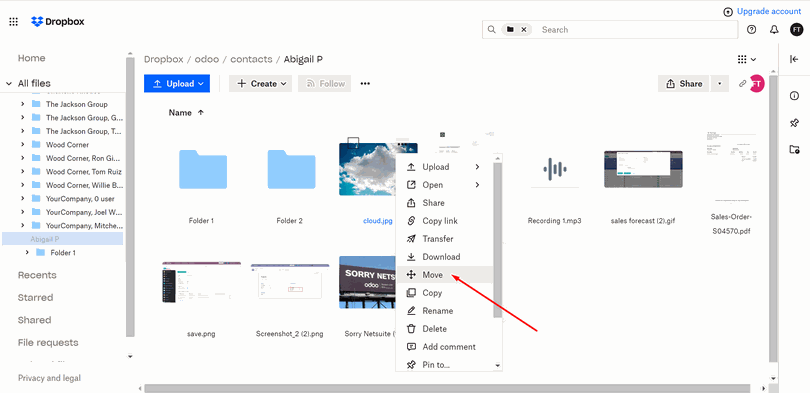The image size is (810, 393).
Task: Select Transfer from the context menu
Action: 444,239
